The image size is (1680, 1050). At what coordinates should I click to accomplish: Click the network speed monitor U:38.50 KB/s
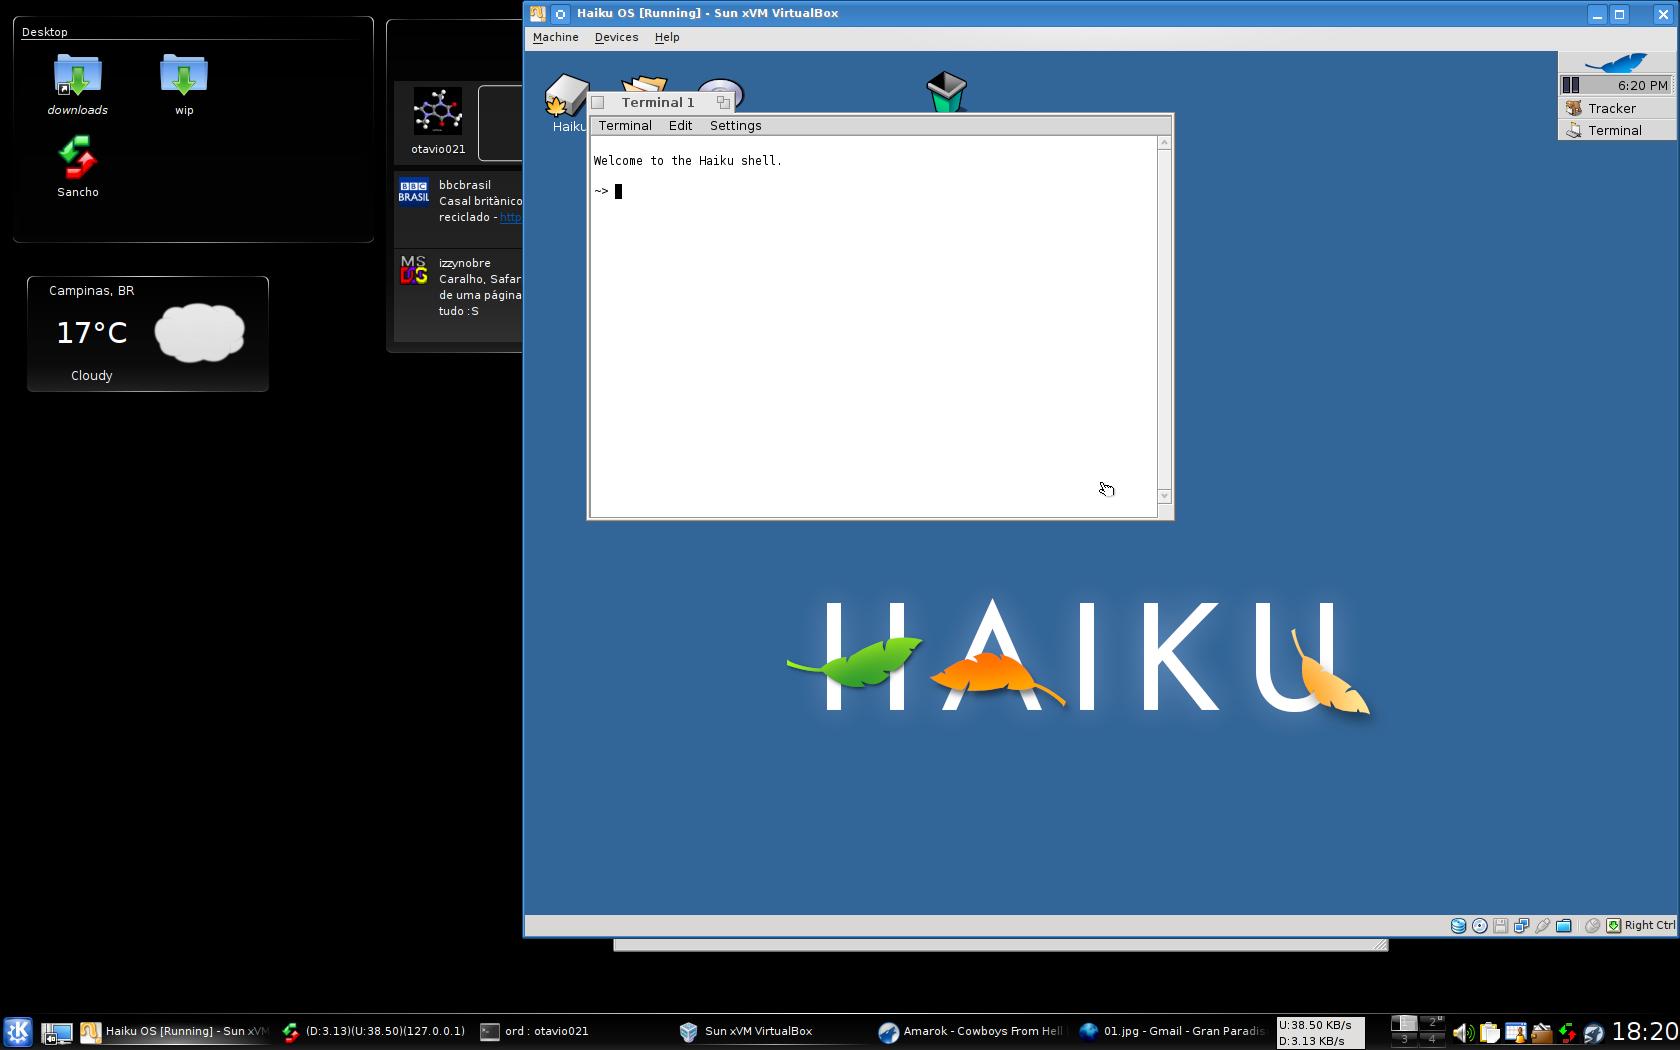pyautogui.click(x=1320, y=1032)
